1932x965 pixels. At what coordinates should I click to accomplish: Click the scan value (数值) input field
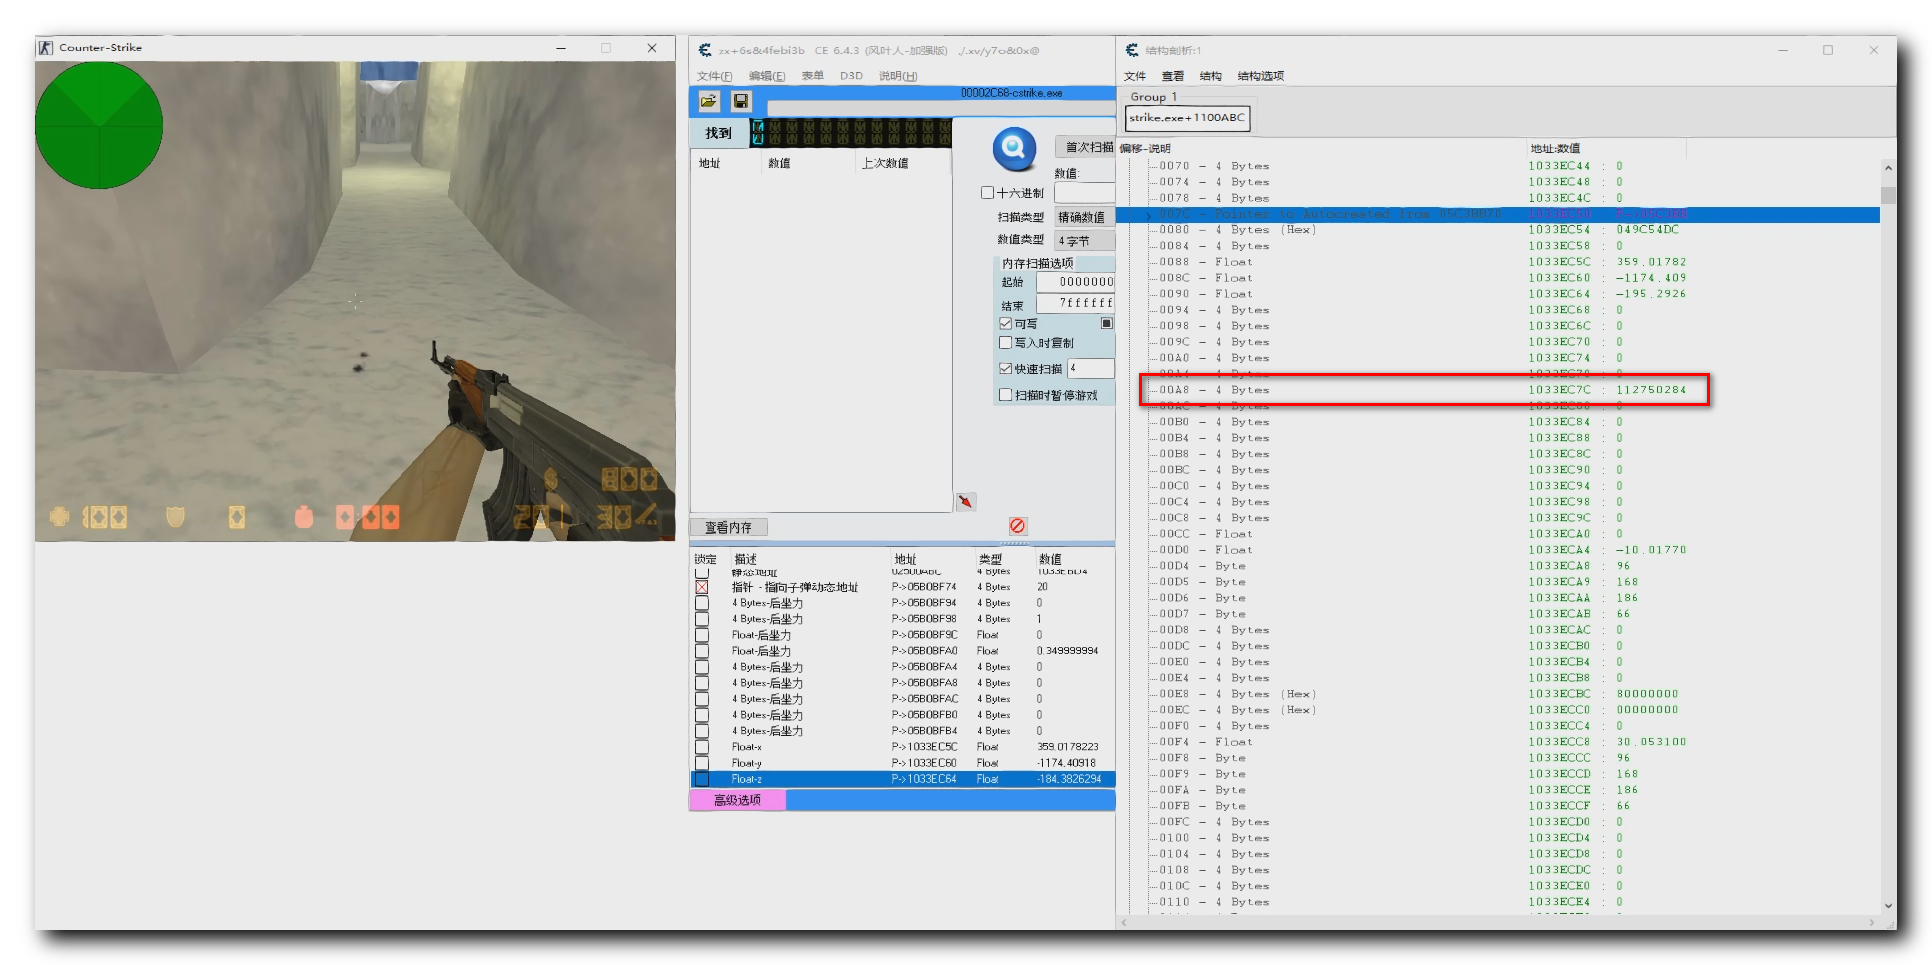click(1085, 193)
